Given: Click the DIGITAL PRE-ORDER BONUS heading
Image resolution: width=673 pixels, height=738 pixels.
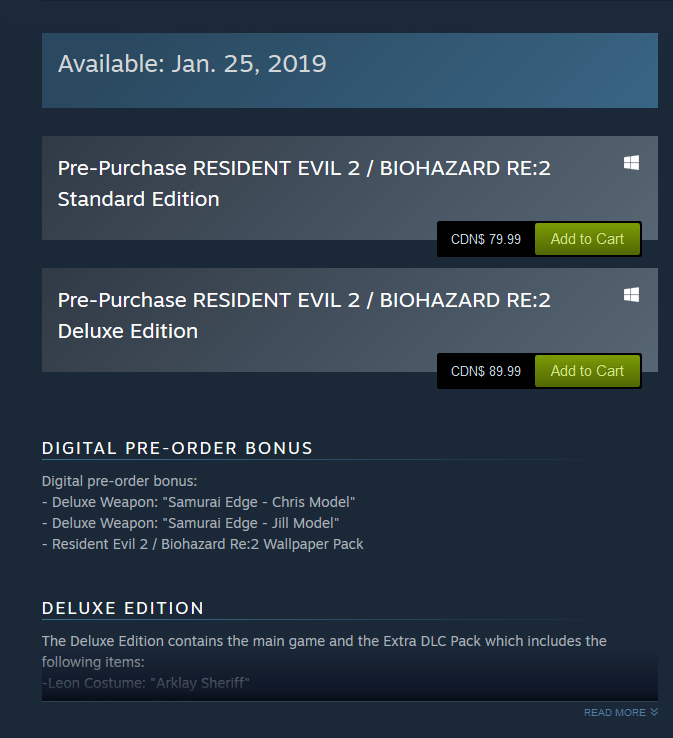Looking at the screenshot, I should click(x=177, y=448).
